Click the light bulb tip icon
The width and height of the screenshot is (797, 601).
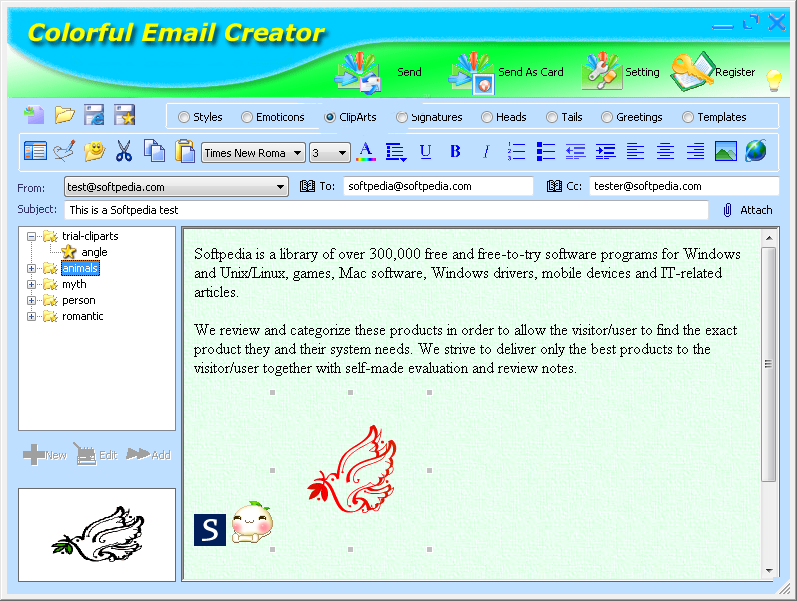click(x=774, y=80)
